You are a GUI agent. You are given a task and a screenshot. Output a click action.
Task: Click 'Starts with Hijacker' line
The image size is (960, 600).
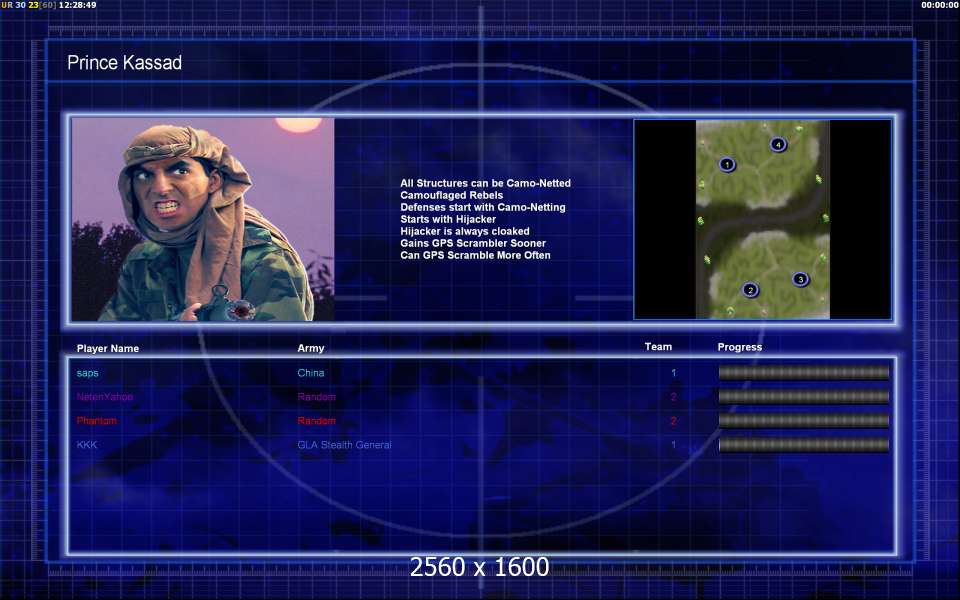point(448,219)
